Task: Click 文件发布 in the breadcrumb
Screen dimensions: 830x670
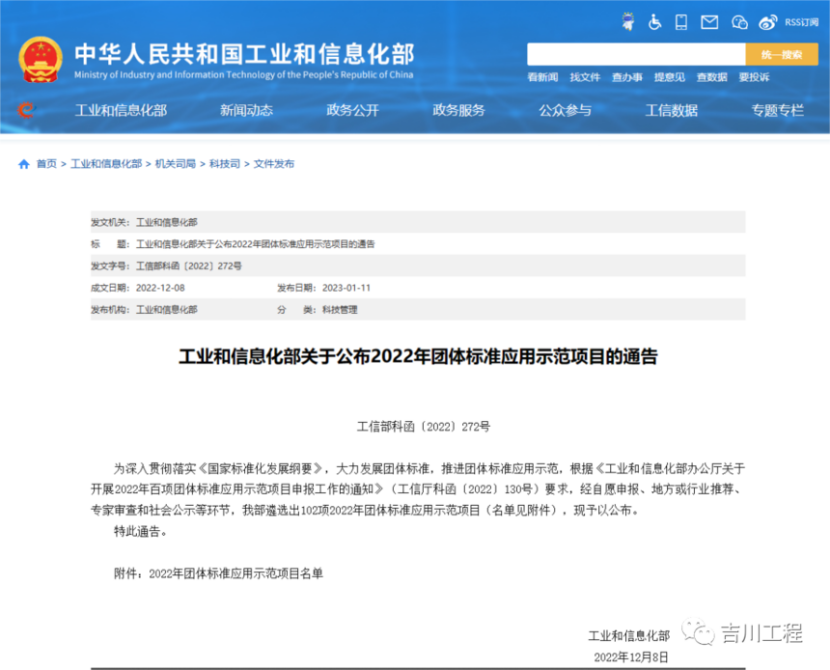Action: pos(274,164)
